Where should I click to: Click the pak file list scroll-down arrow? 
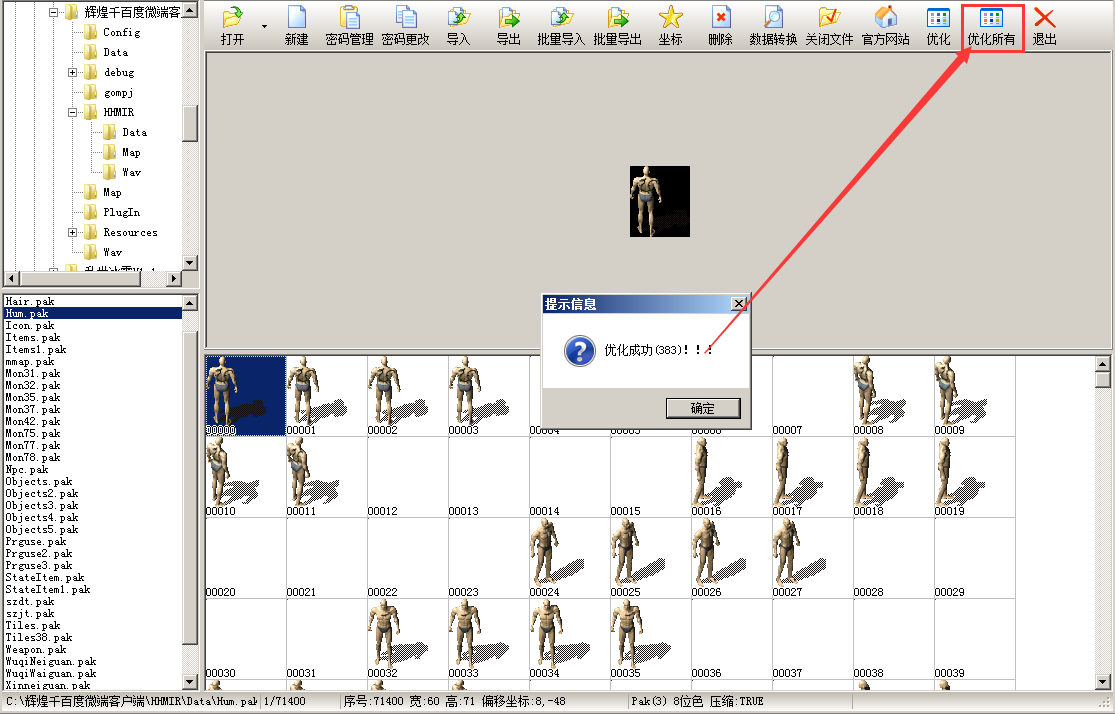190,681
